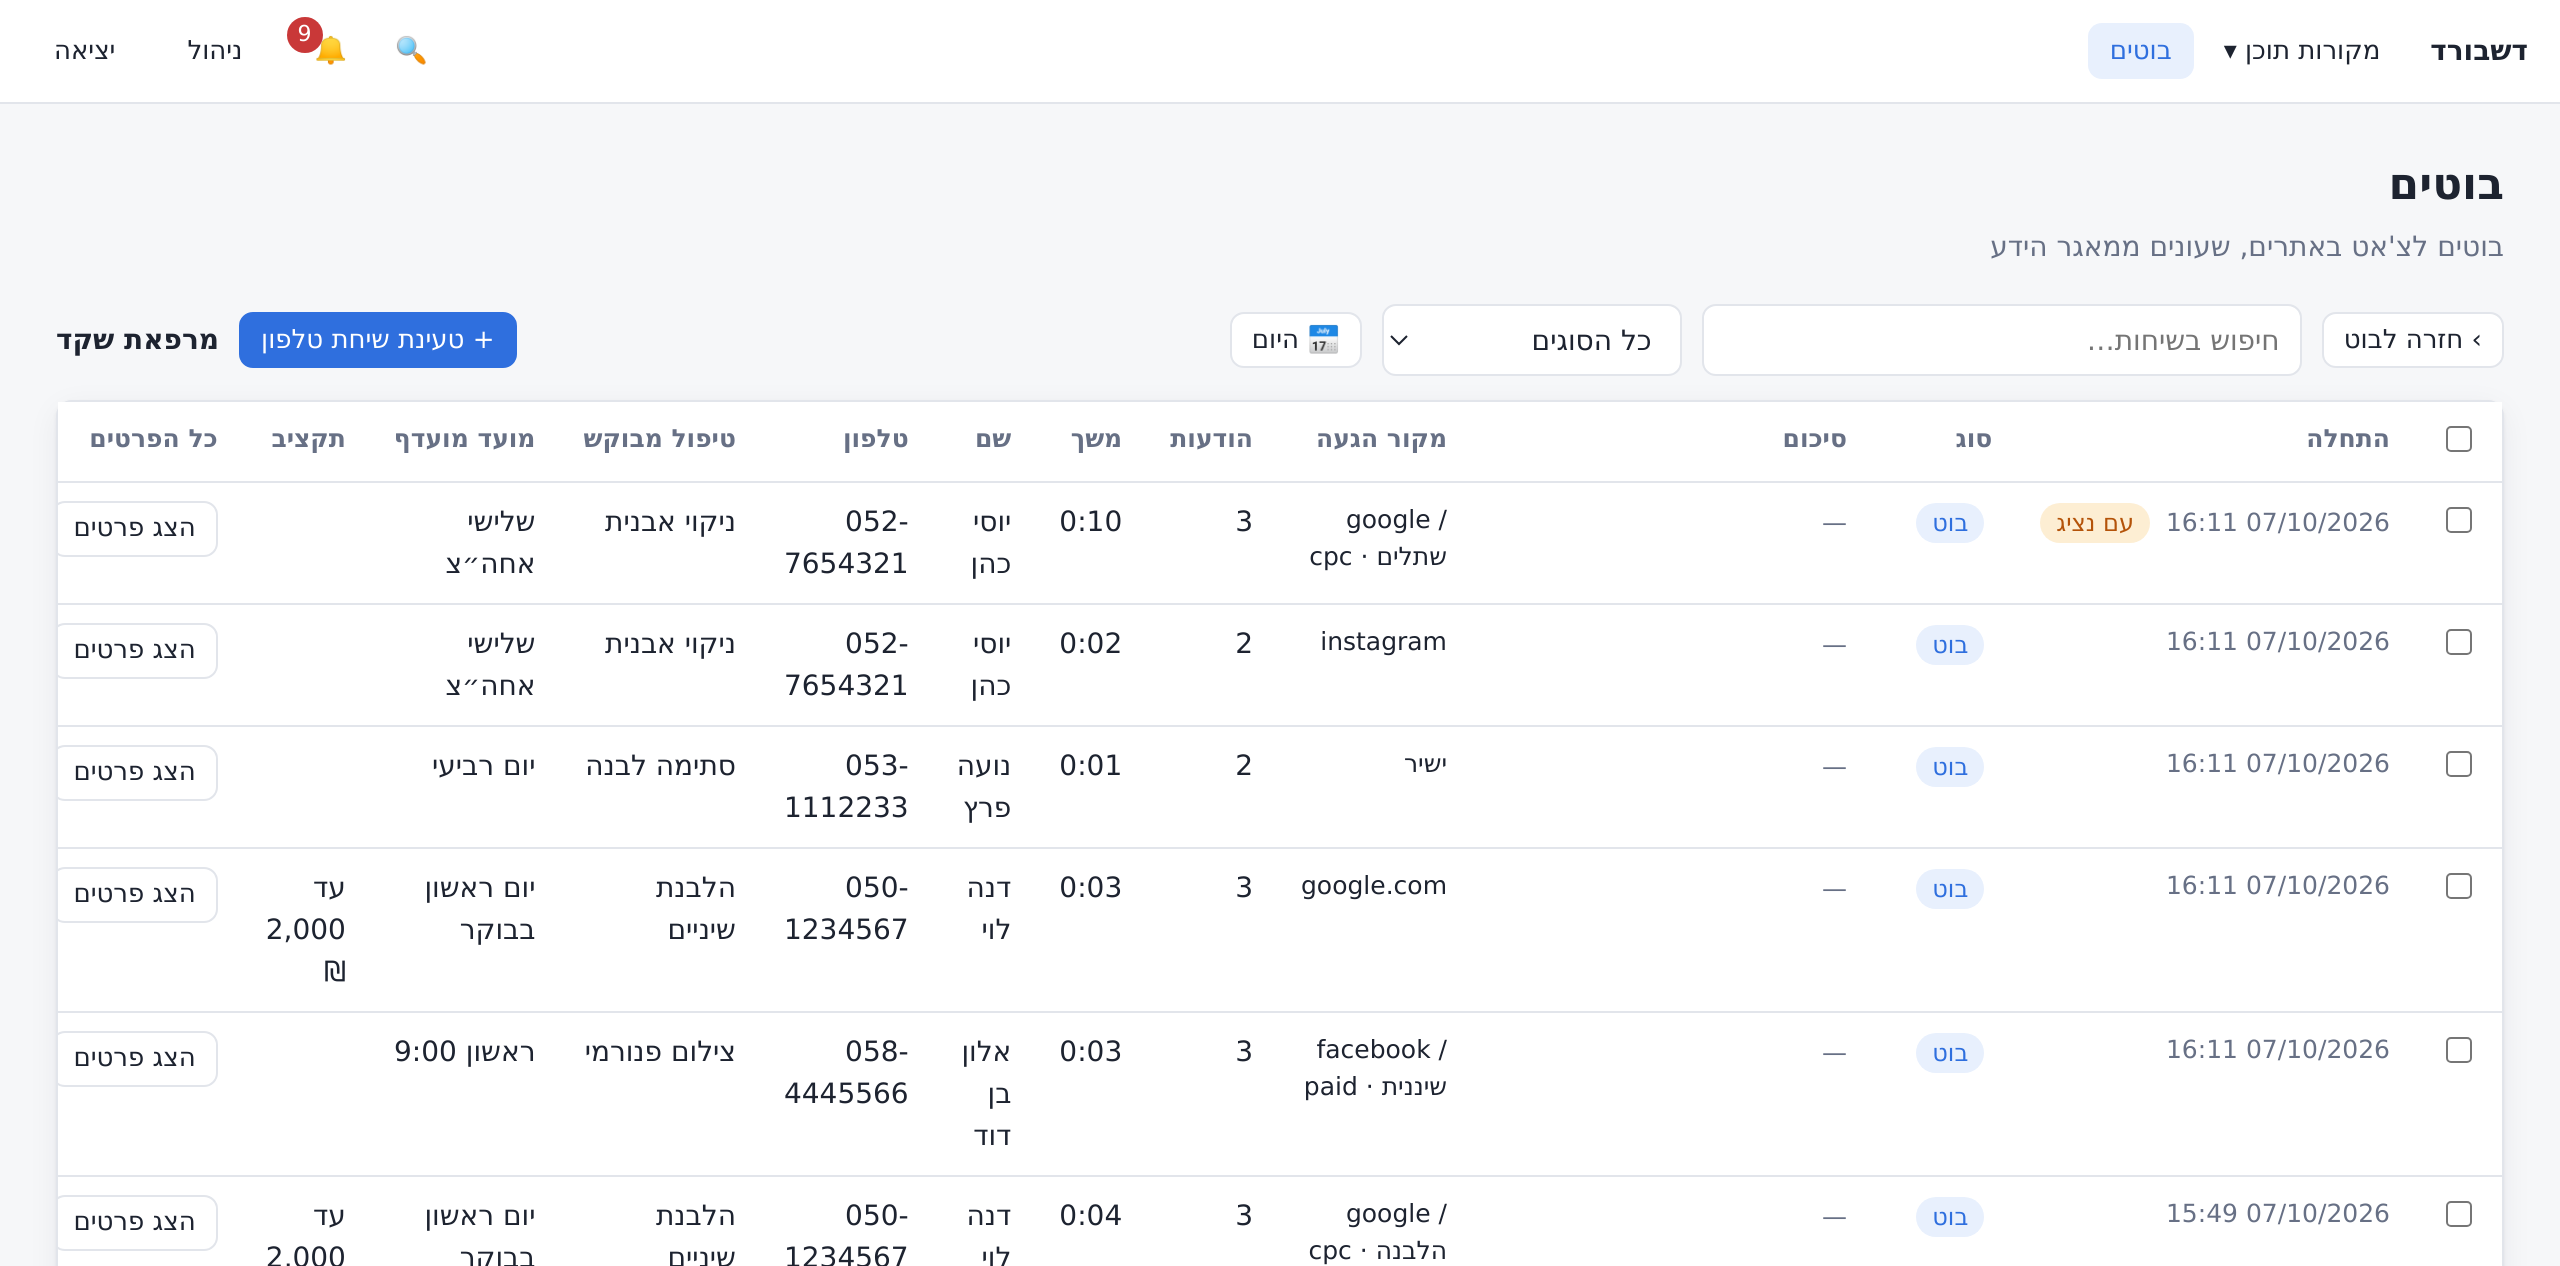Check the row with עם נציג badge

(x=2458, y=520)
